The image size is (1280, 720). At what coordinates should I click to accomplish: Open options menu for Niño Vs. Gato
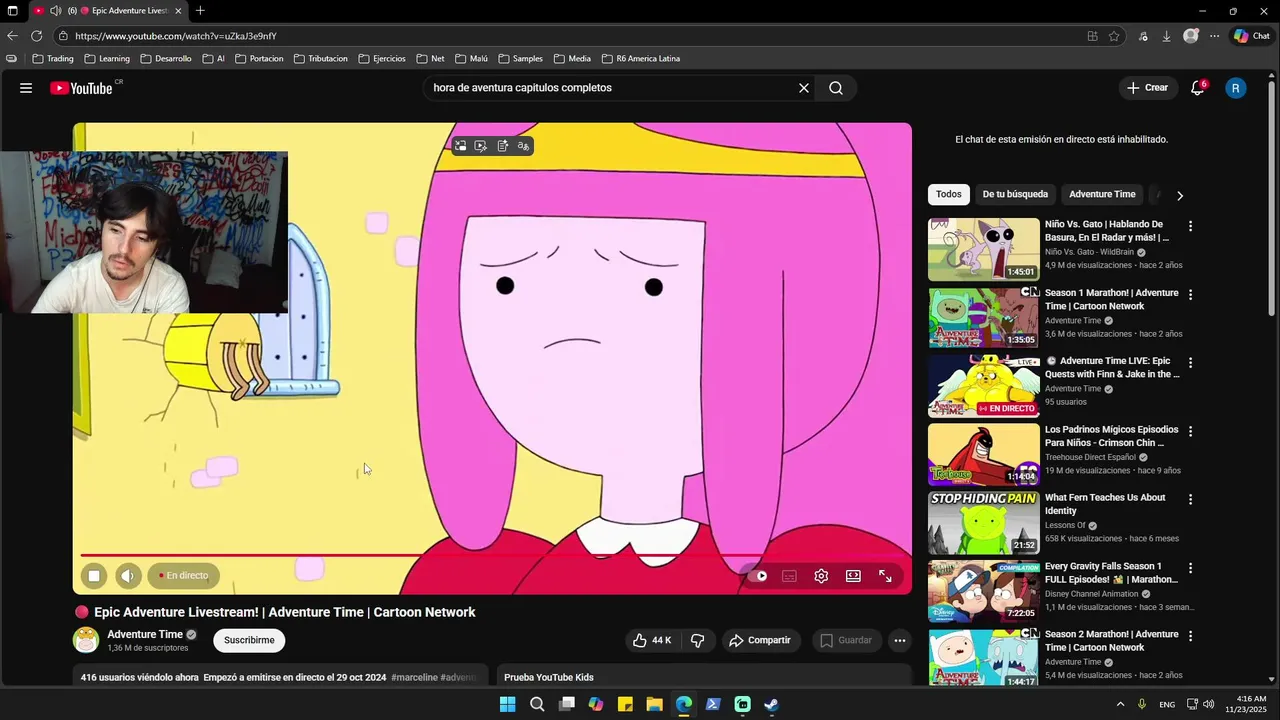click(1190, 226)
